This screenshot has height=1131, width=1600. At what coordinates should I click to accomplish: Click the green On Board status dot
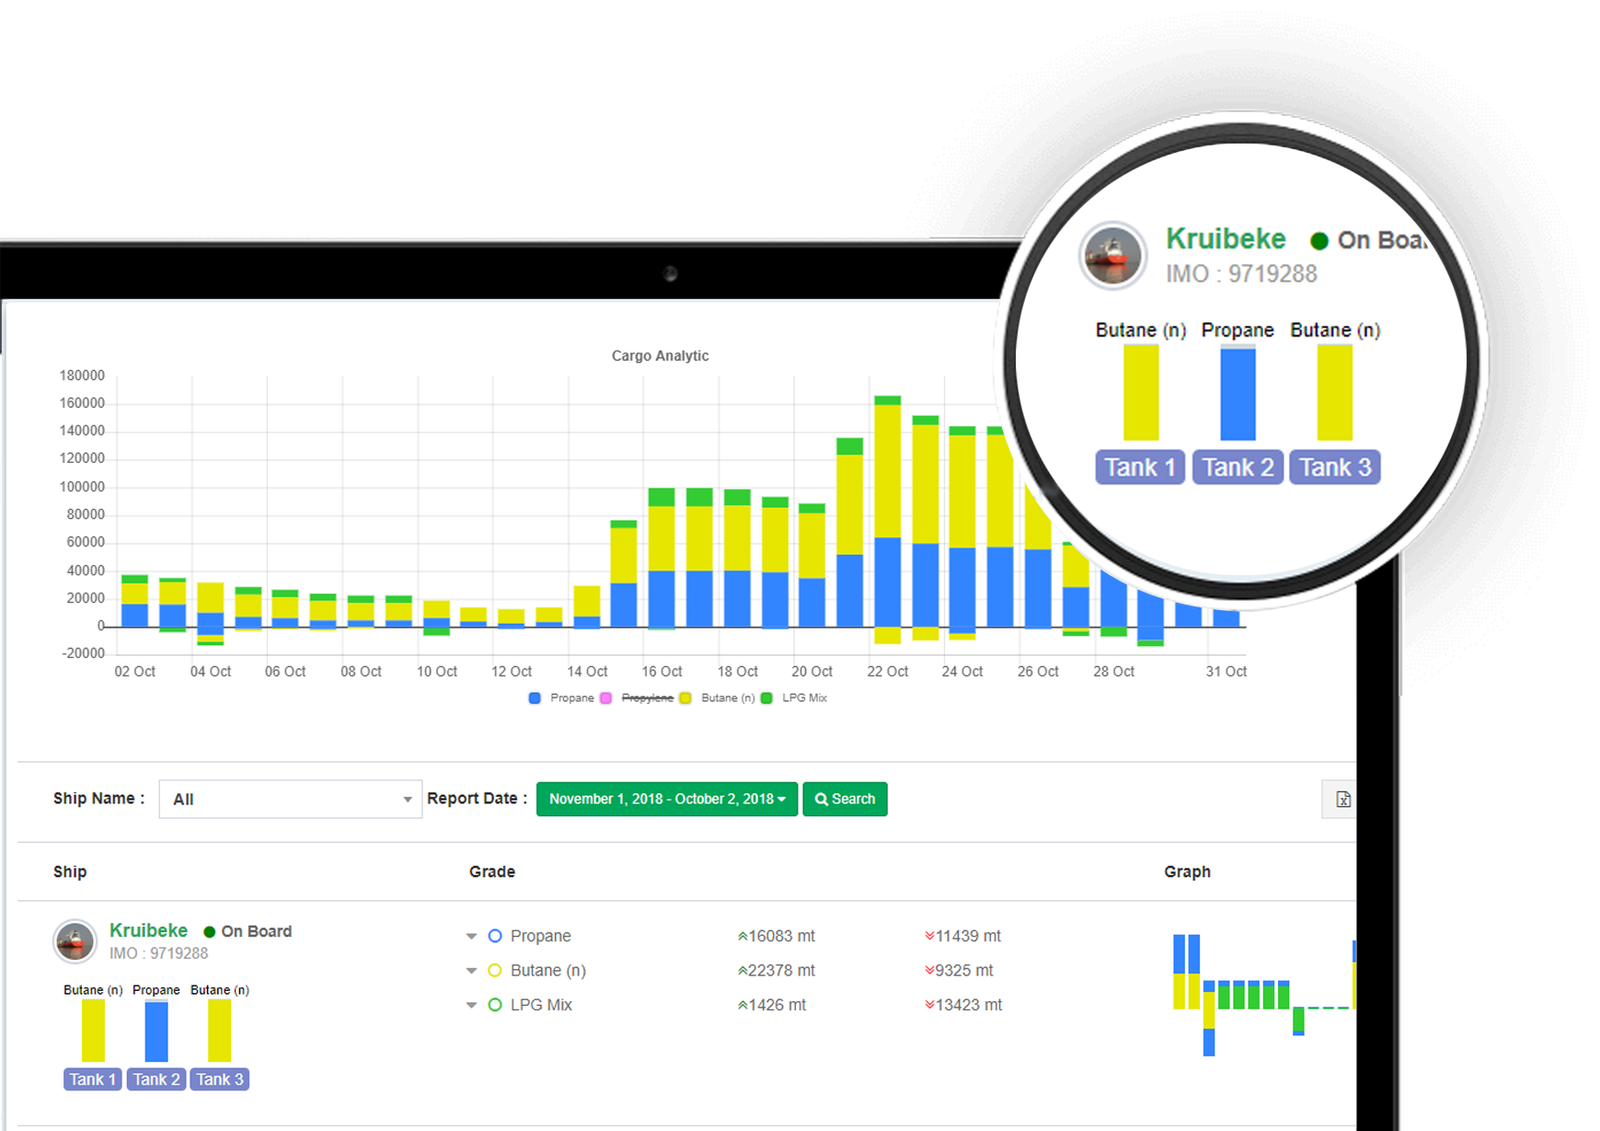[209, 932]
